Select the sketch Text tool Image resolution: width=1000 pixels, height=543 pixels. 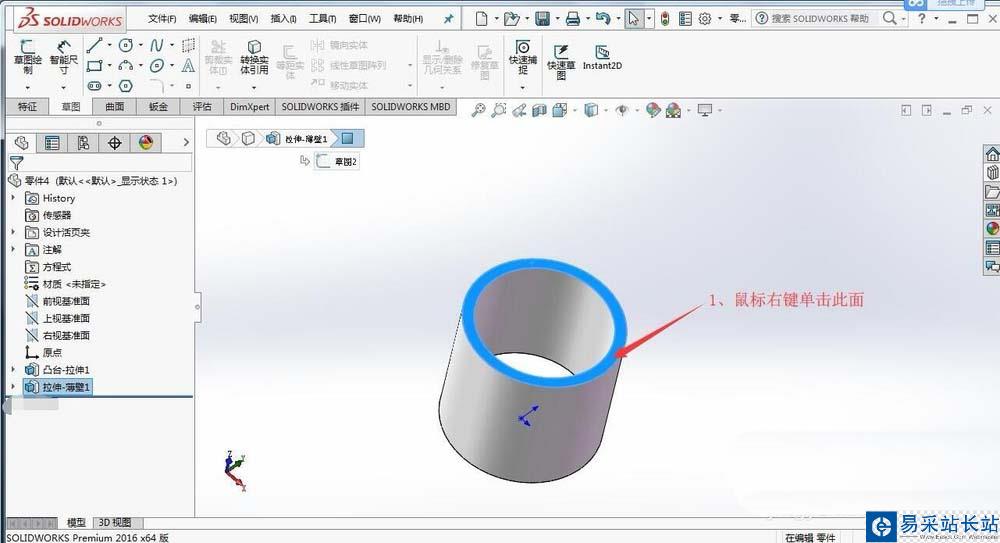click(x=188, y=65)
